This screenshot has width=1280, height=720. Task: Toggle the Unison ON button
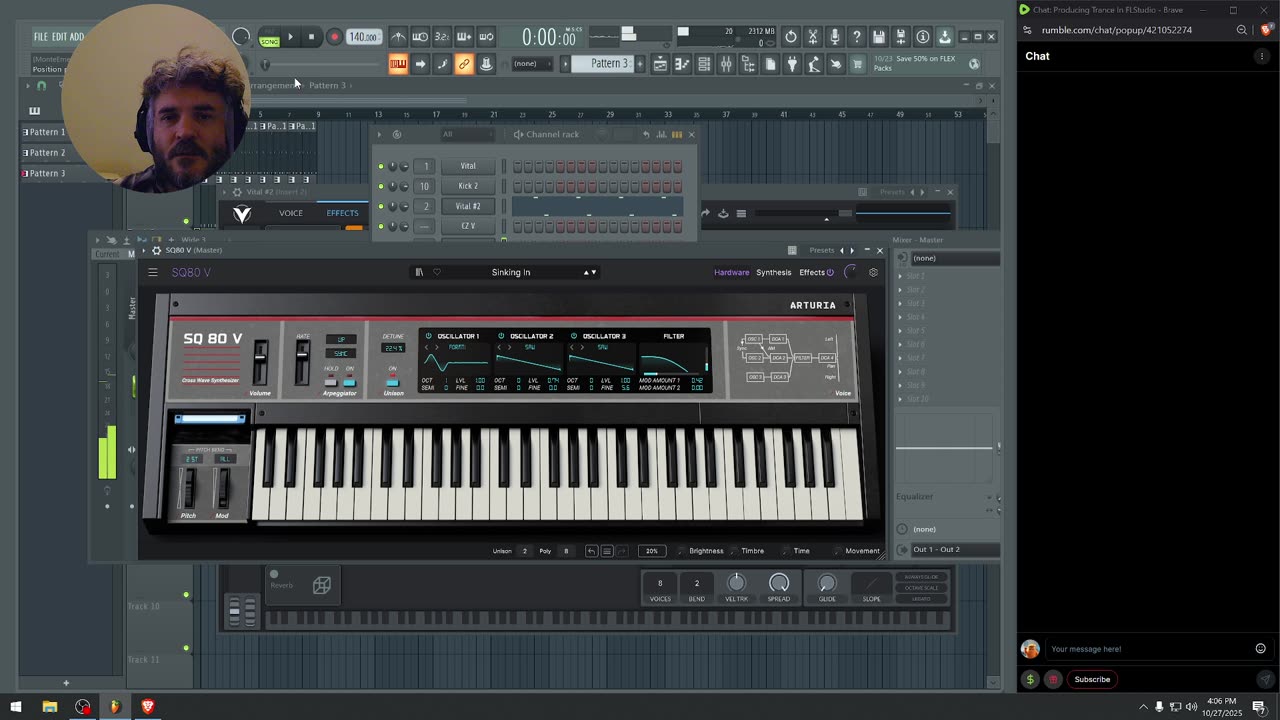pos(393,381)
